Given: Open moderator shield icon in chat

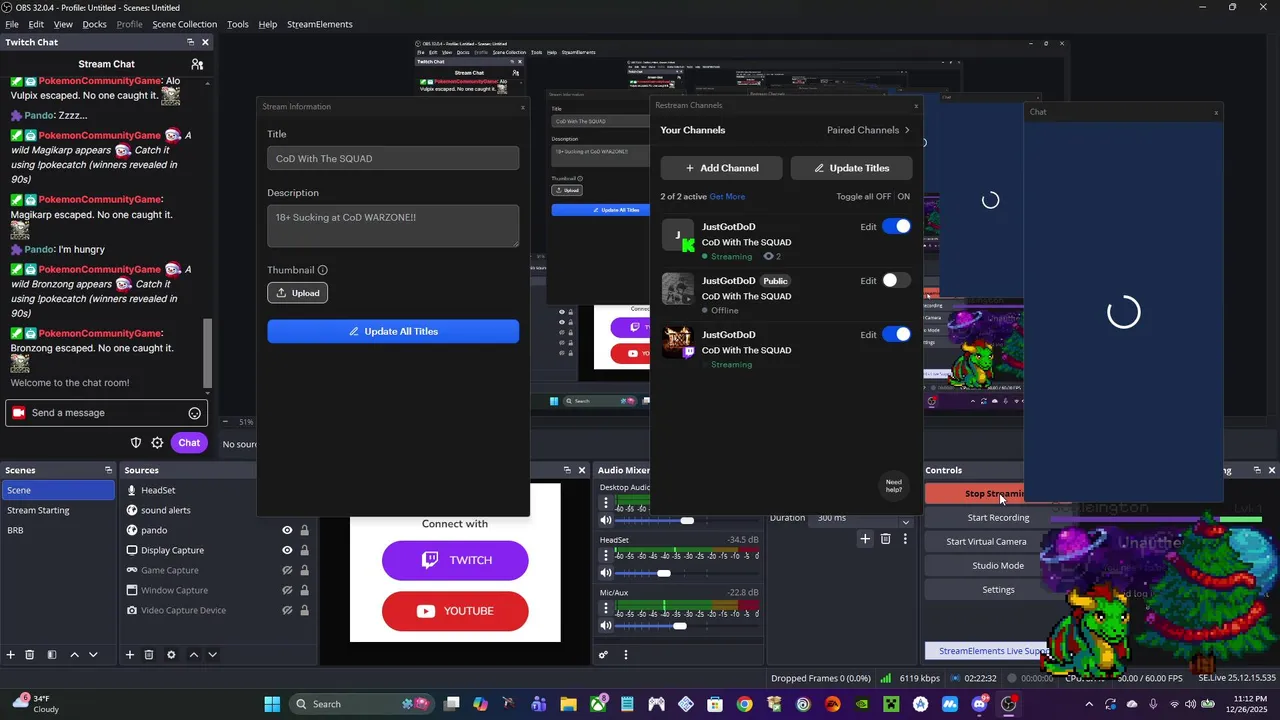Looking at the screenshot, I should [x=136, y=443].
